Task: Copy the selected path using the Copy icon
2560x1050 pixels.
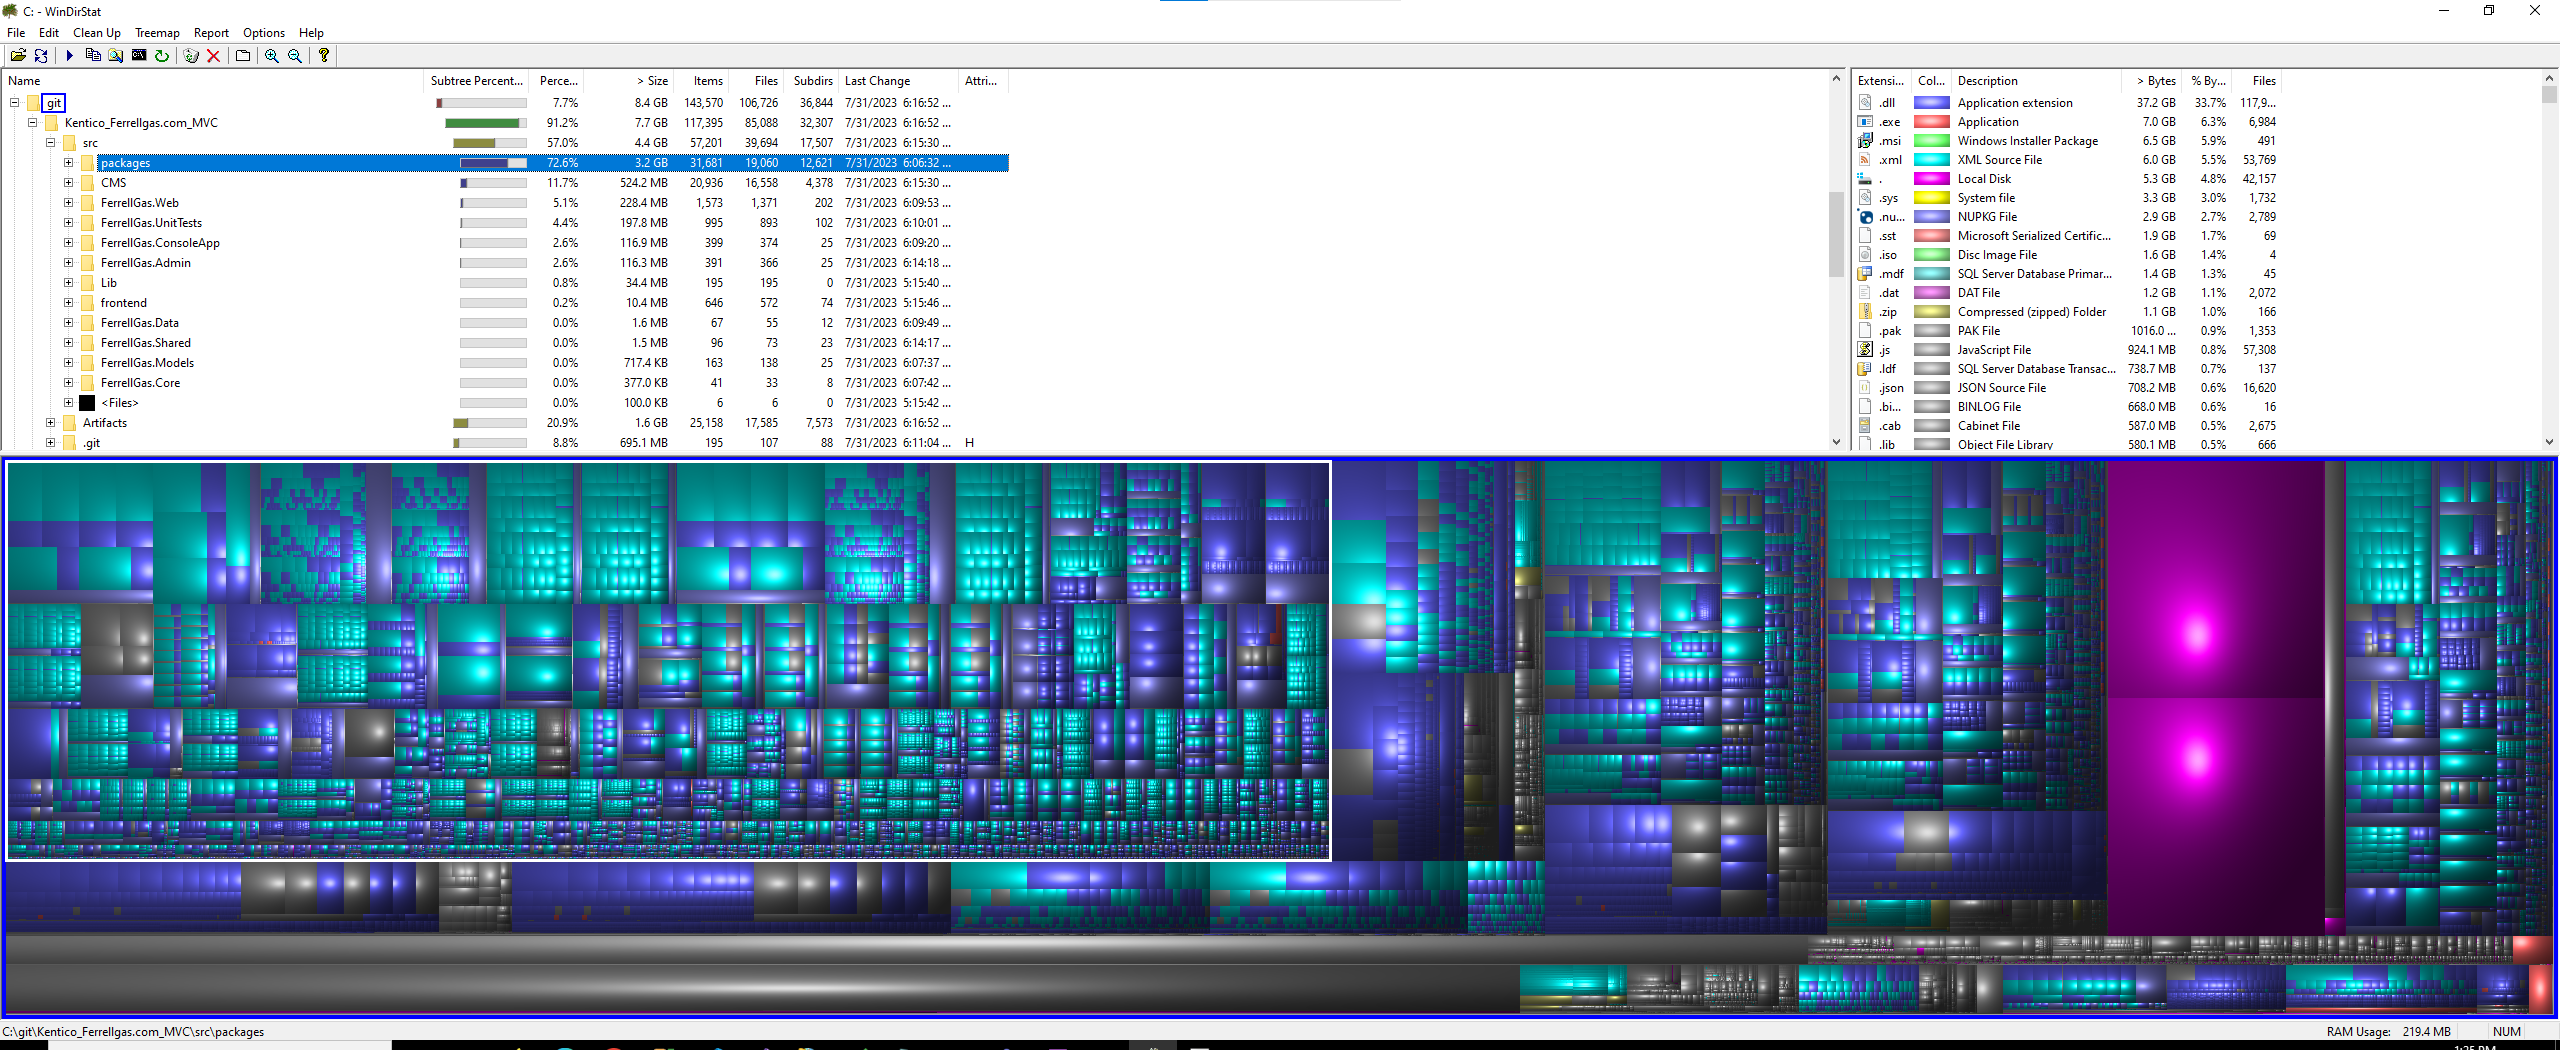Action: [x=93, y=55]
